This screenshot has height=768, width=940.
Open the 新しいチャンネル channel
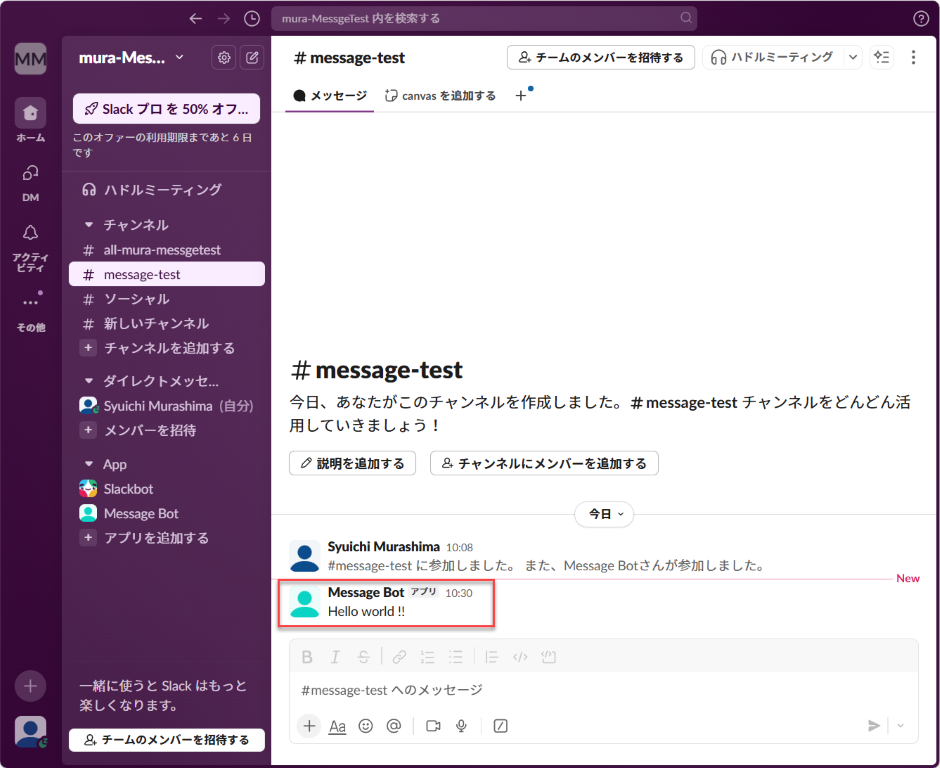point(167,324)
